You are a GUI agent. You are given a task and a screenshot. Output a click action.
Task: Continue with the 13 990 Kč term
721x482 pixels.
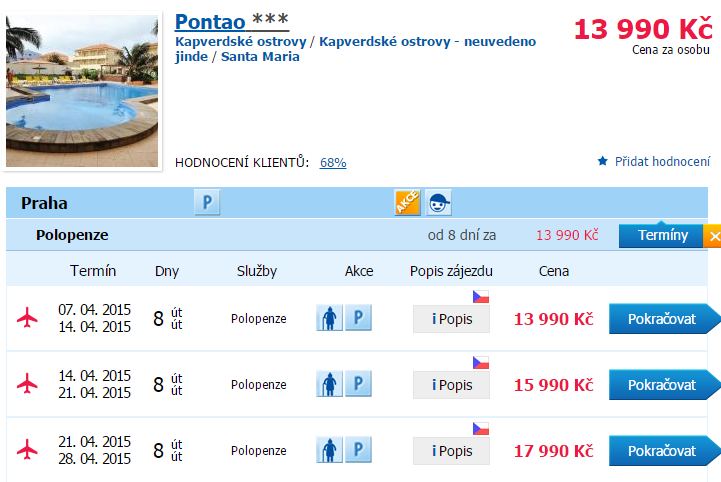point(664,318)
